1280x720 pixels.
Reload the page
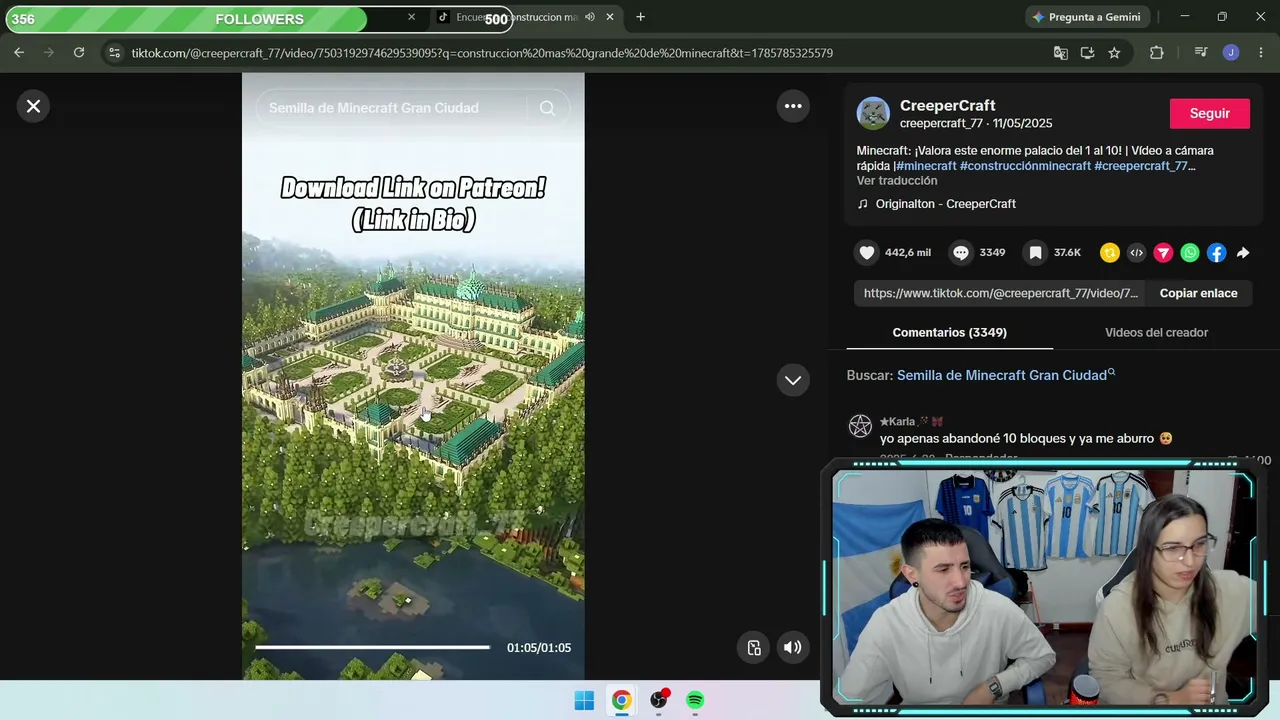tap(79, 53)
